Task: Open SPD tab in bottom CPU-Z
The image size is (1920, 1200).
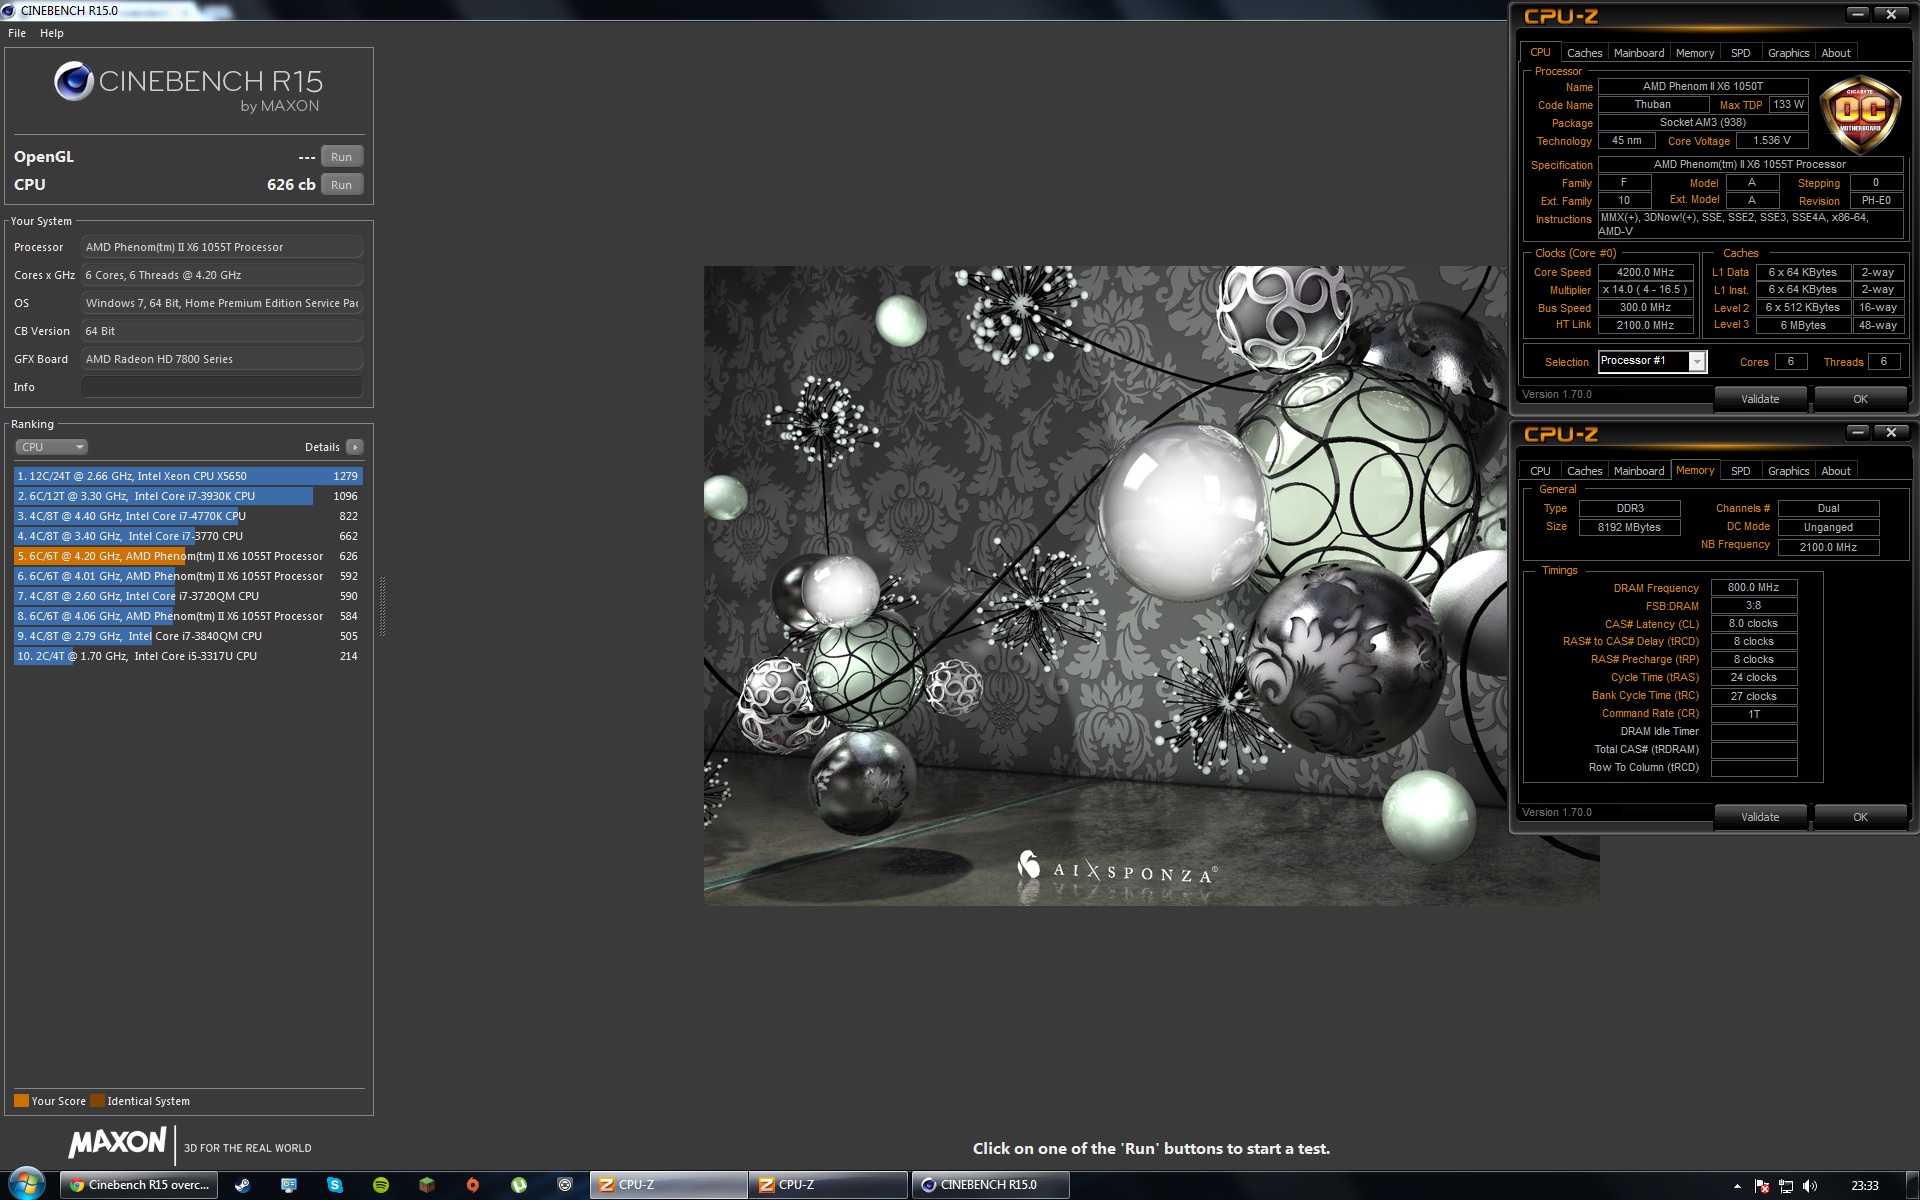Action: (1741, 471)
